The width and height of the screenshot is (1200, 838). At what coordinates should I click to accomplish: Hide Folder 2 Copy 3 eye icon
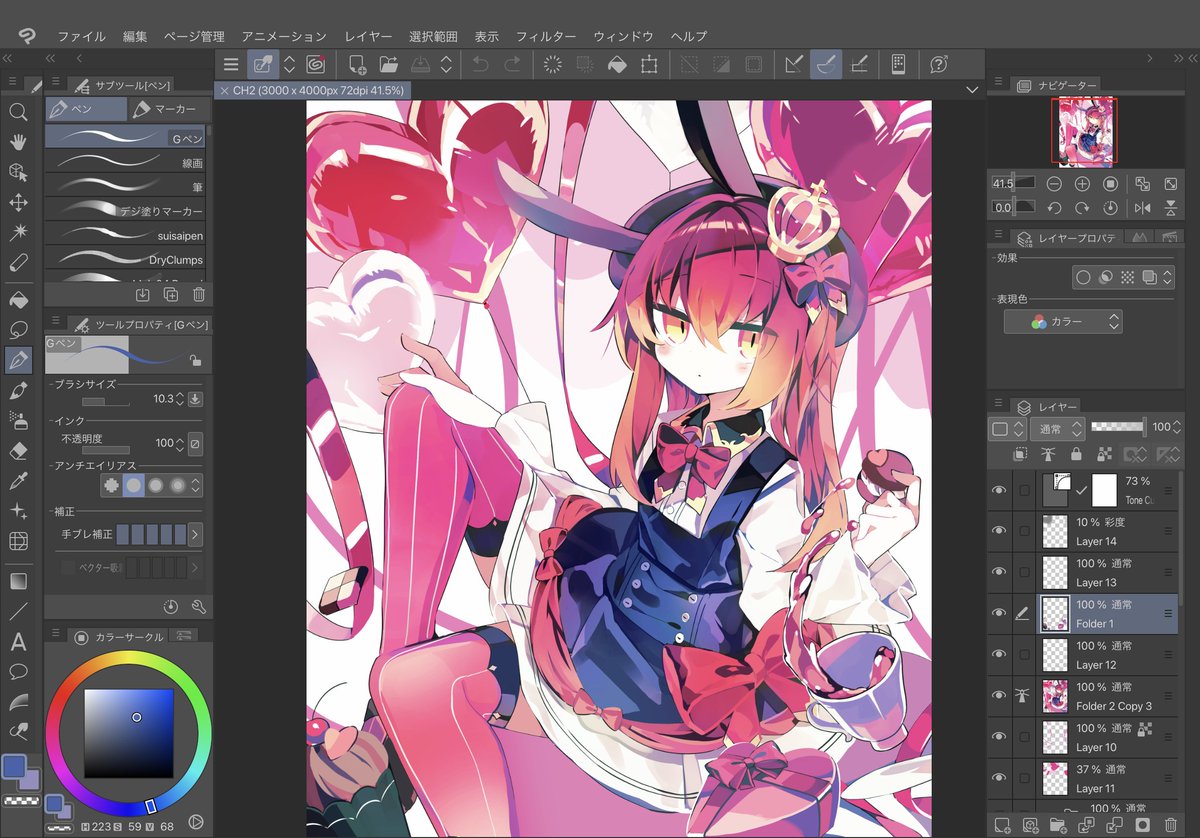998,695
